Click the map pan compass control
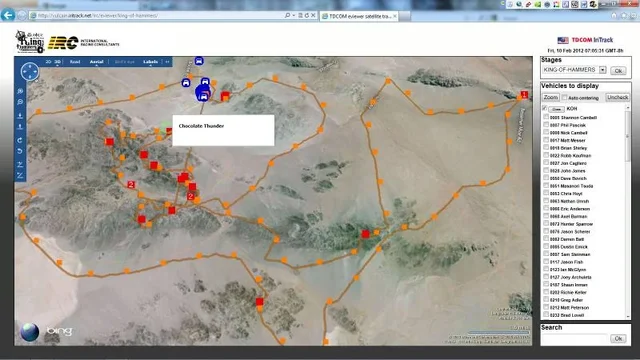The height and width of the screenshot is (360, 640). point(30,71)
